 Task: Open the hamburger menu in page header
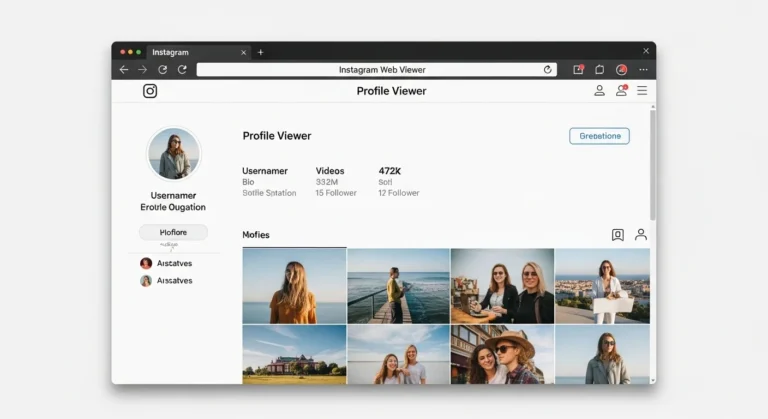[642, 91]
